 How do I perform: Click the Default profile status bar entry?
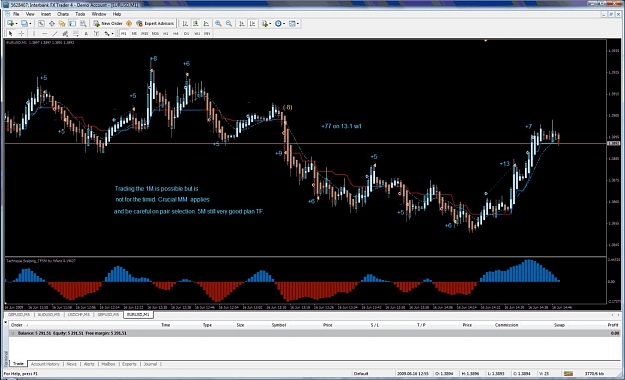(361, 374)
